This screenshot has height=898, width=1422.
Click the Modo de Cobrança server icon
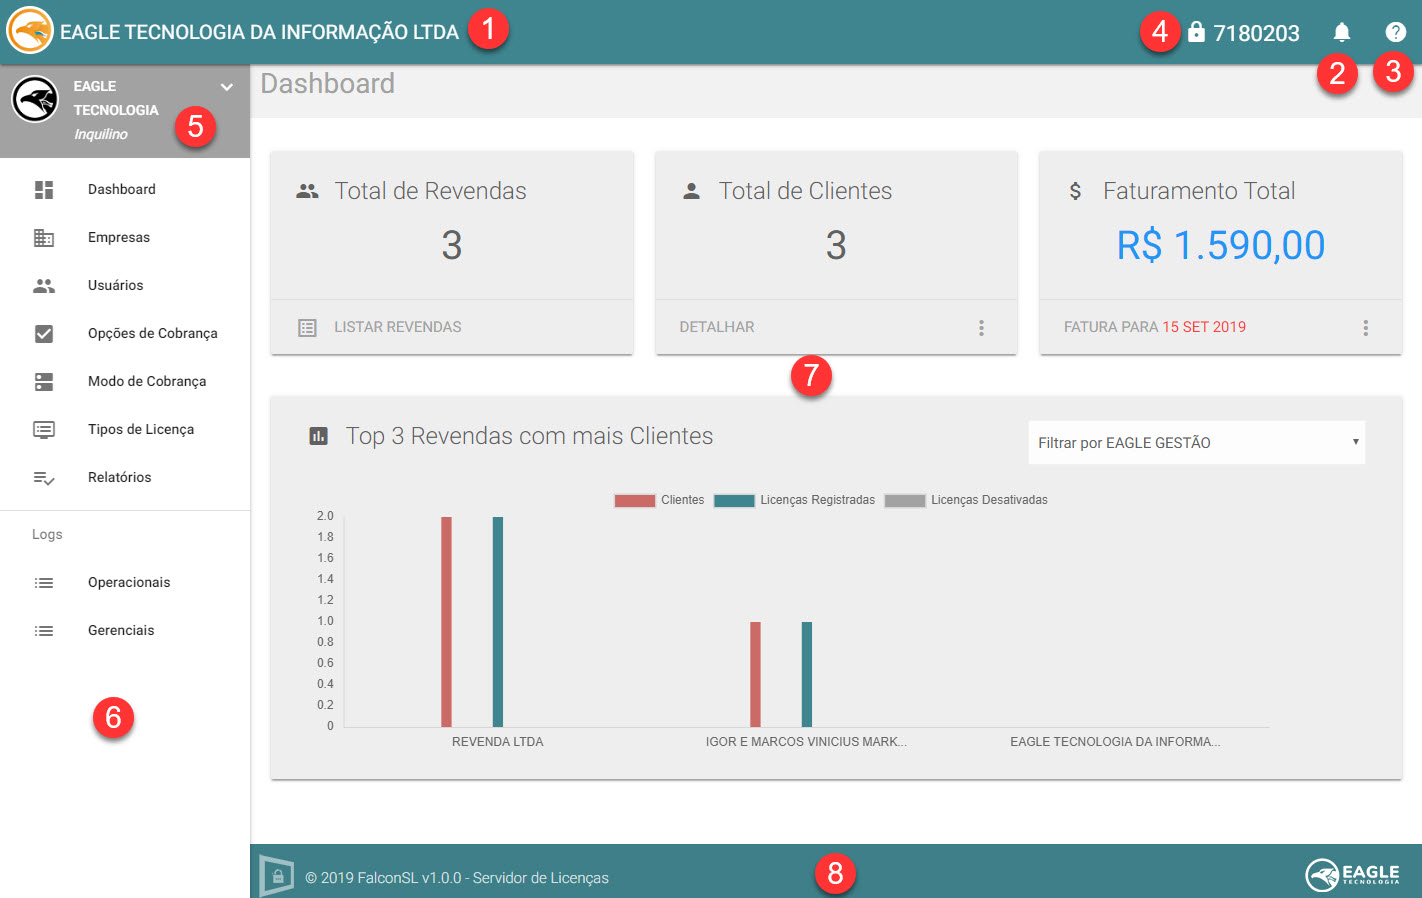44,382
